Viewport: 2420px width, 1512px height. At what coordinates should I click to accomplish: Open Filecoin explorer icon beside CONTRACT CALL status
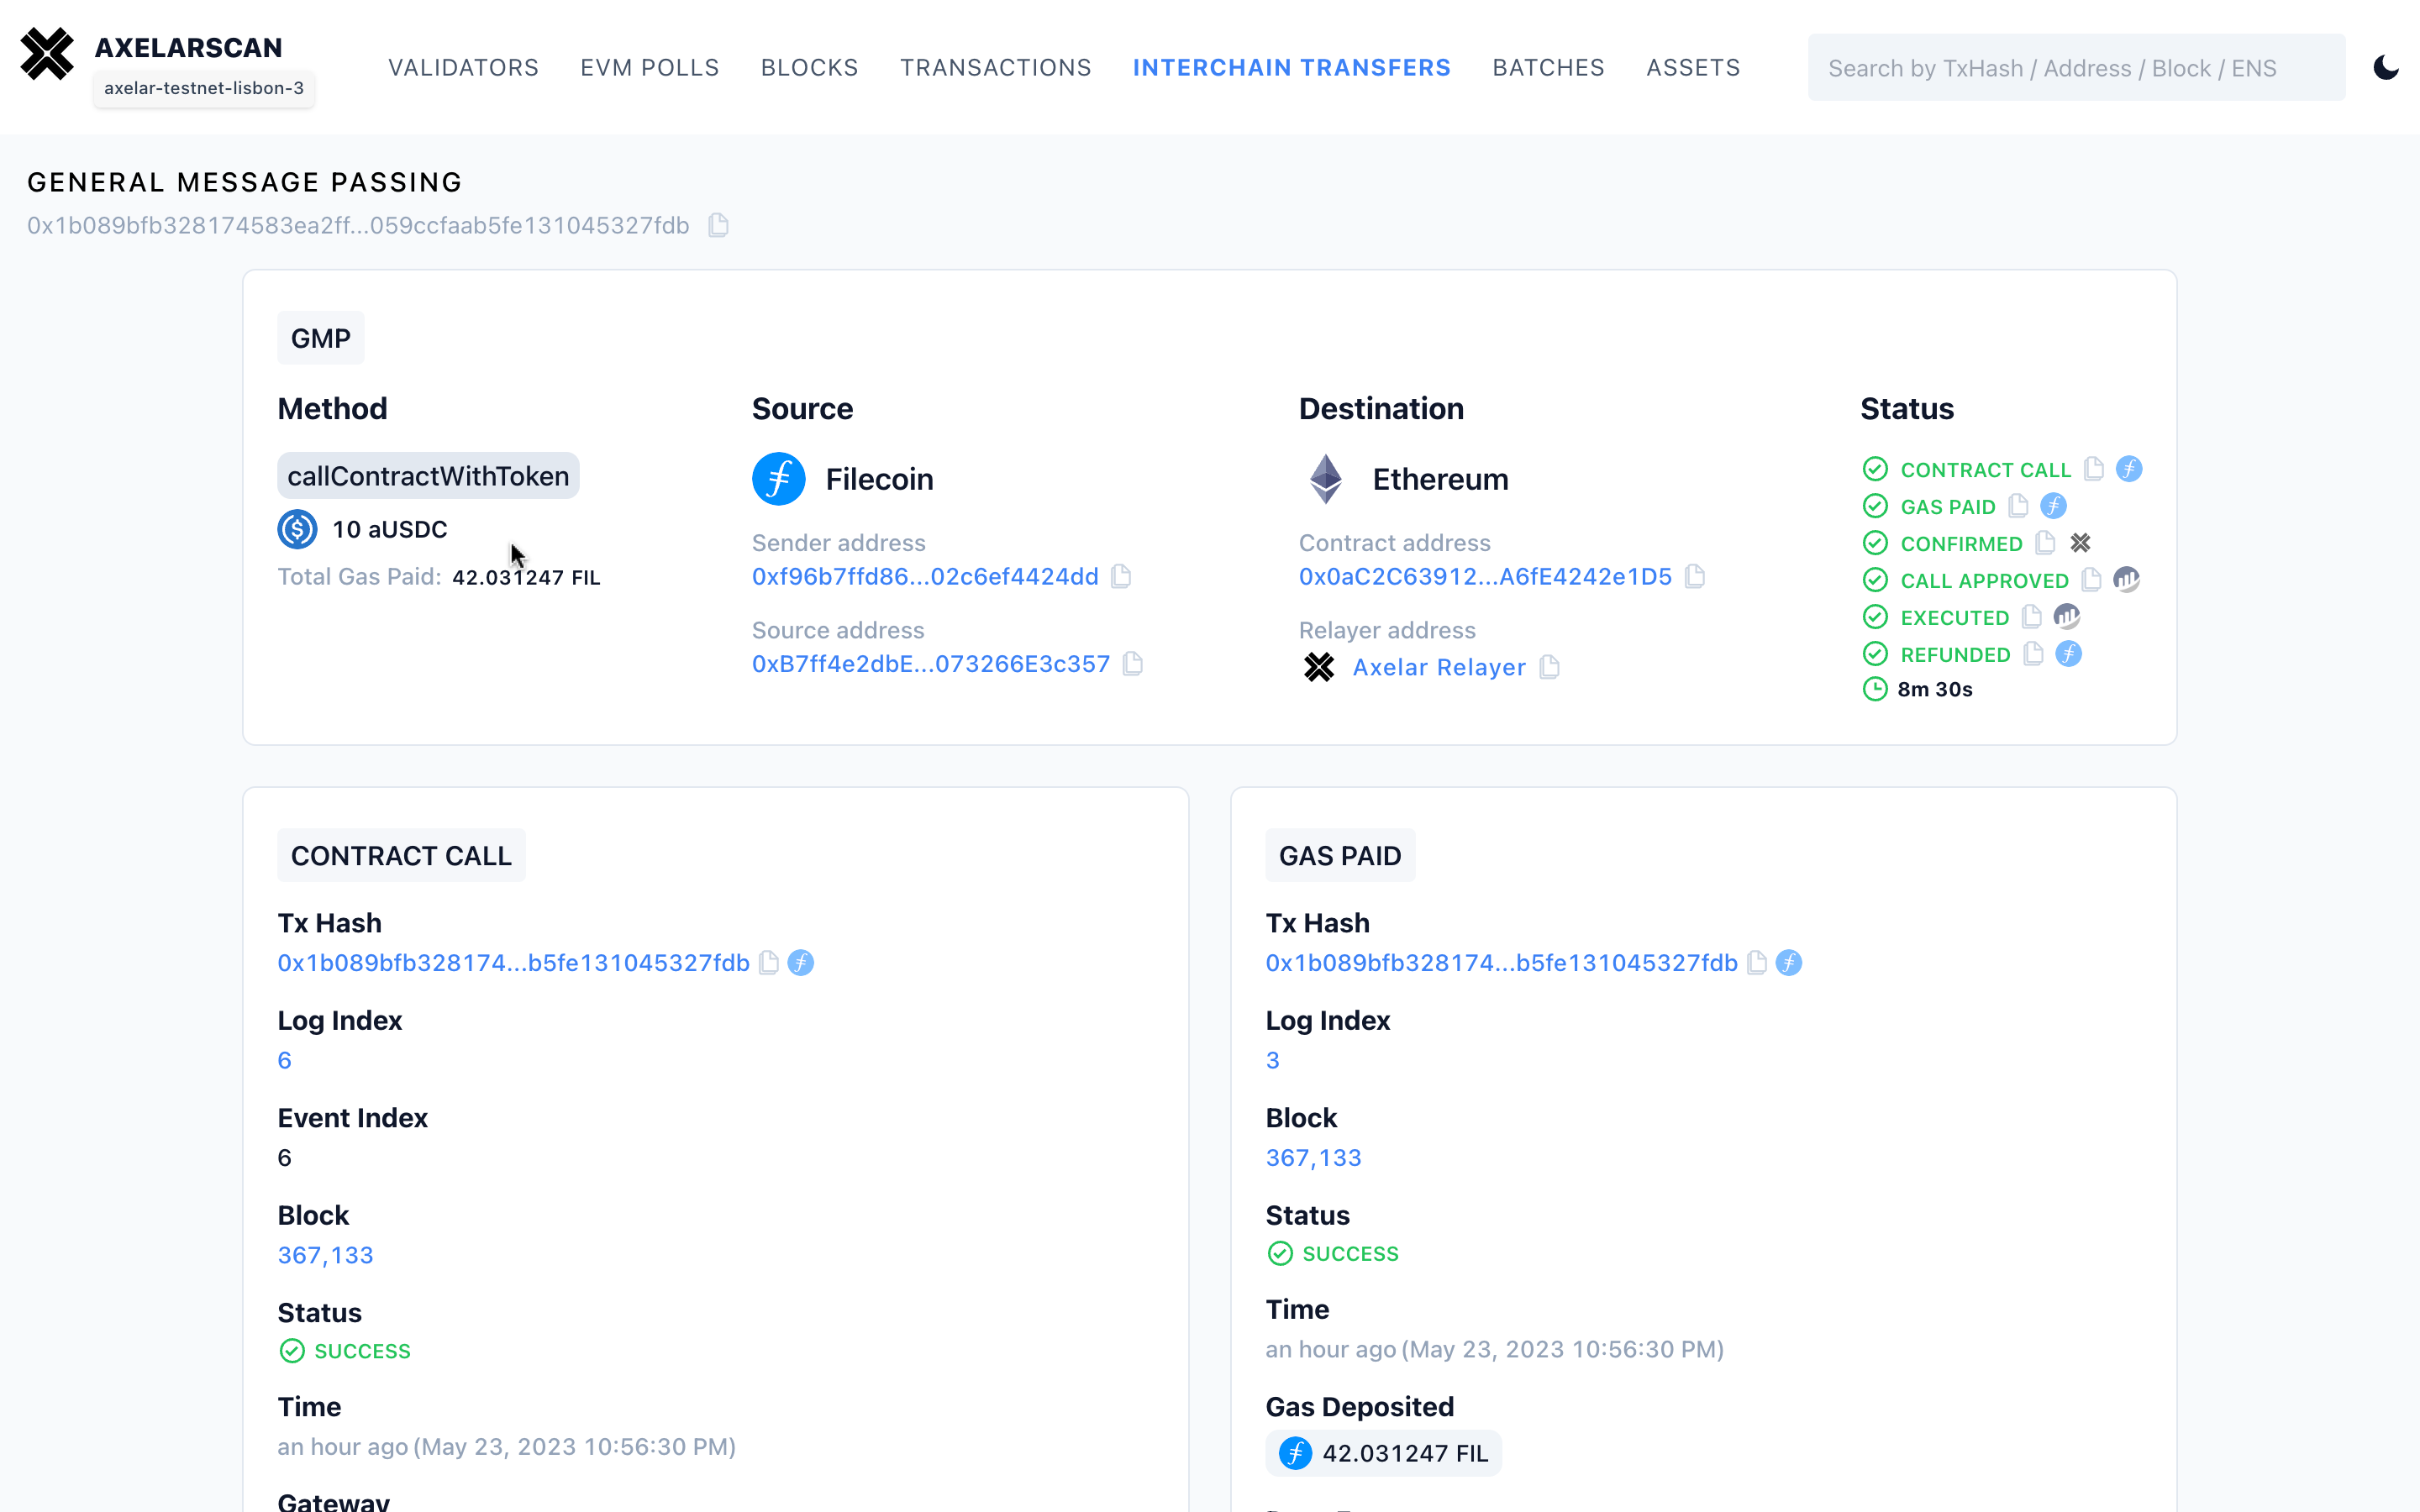(2129, 469)
